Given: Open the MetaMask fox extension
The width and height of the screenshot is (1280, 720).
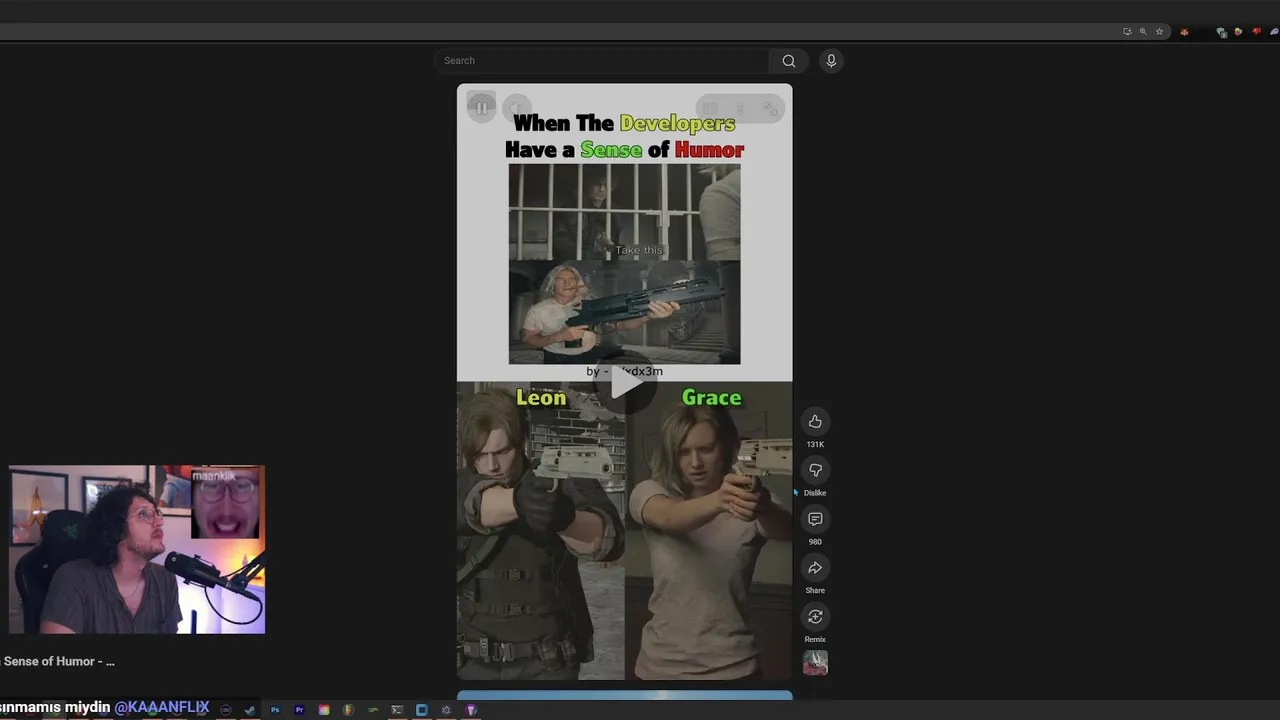Looking at the screenshot, I should click(1184, 32).
